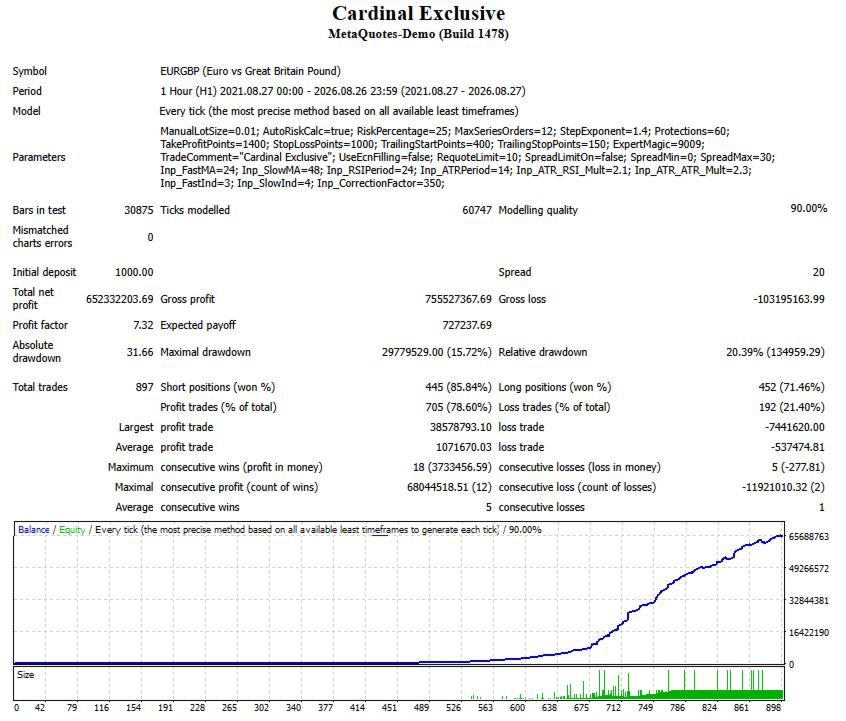Click the Equity legend label in chart

point(72,529)
